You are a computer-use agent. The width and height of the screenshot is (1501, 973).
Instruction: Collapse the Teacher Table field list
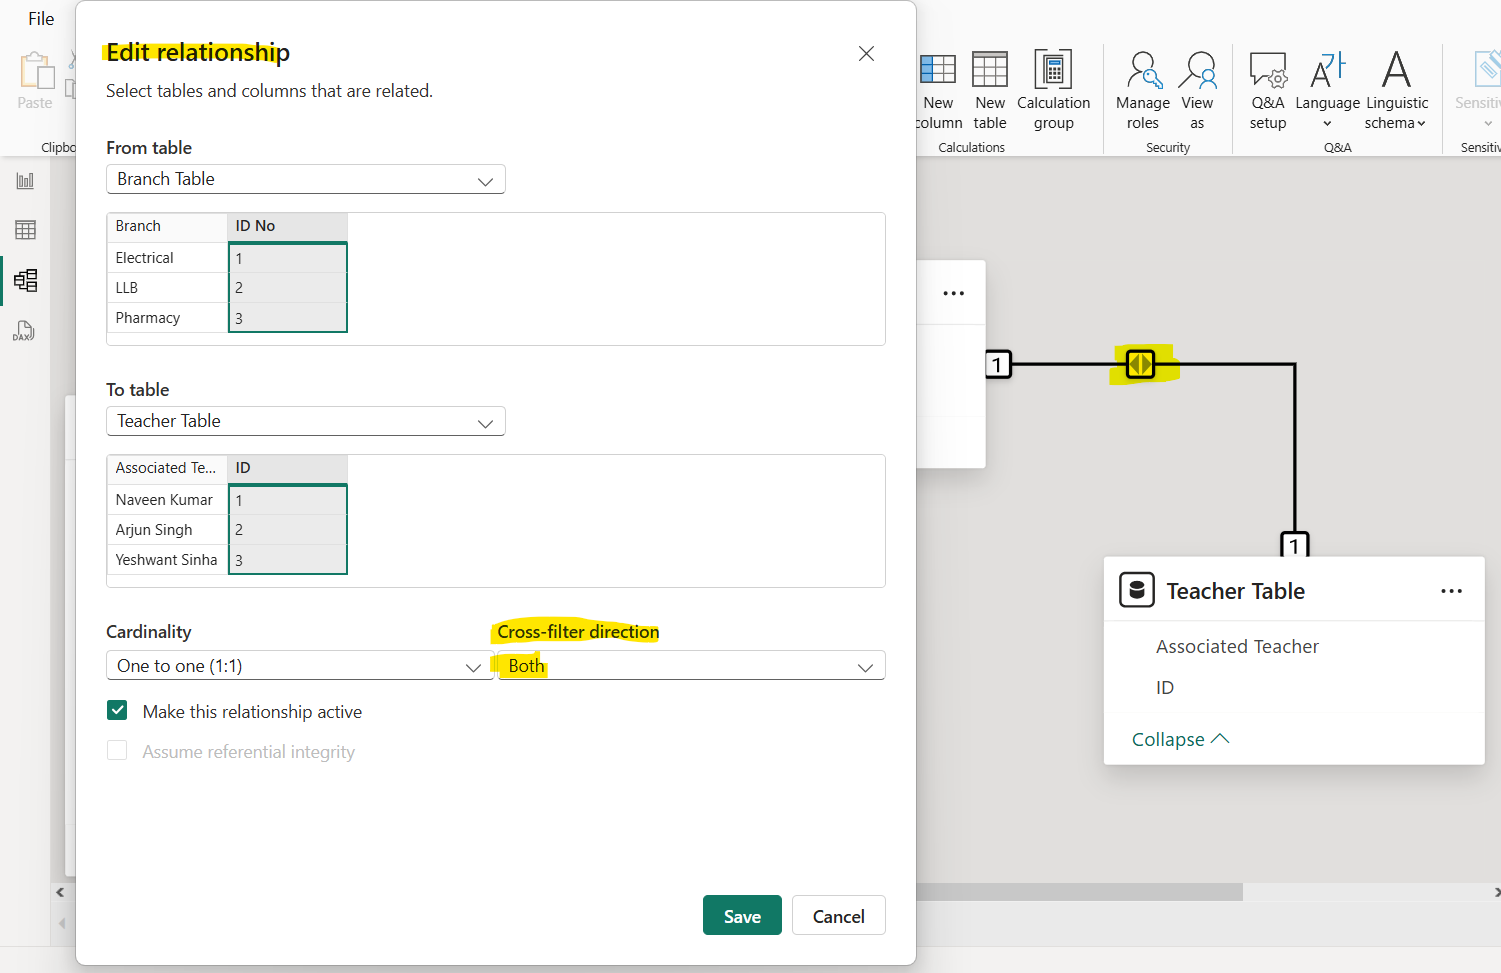[1180, 739]
